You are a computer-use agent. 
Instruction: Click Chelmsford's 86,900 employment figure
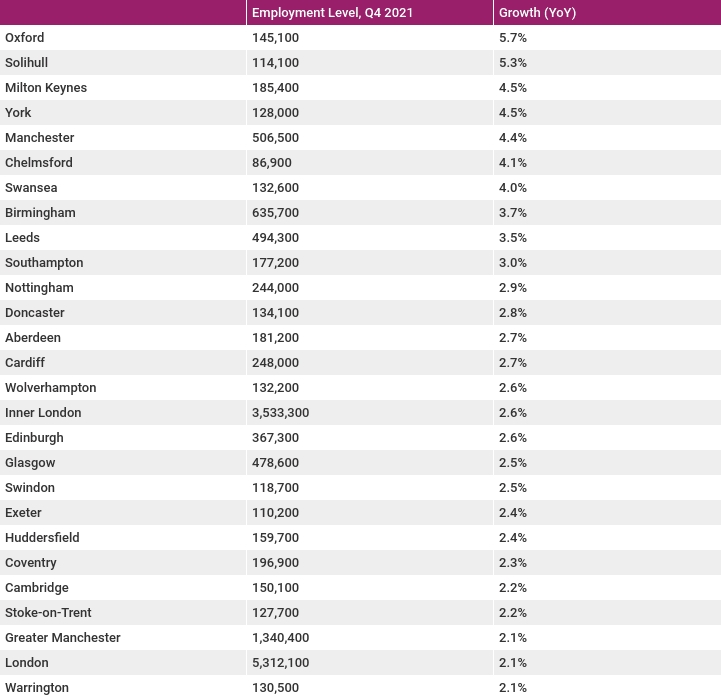(x=272, y=162)
